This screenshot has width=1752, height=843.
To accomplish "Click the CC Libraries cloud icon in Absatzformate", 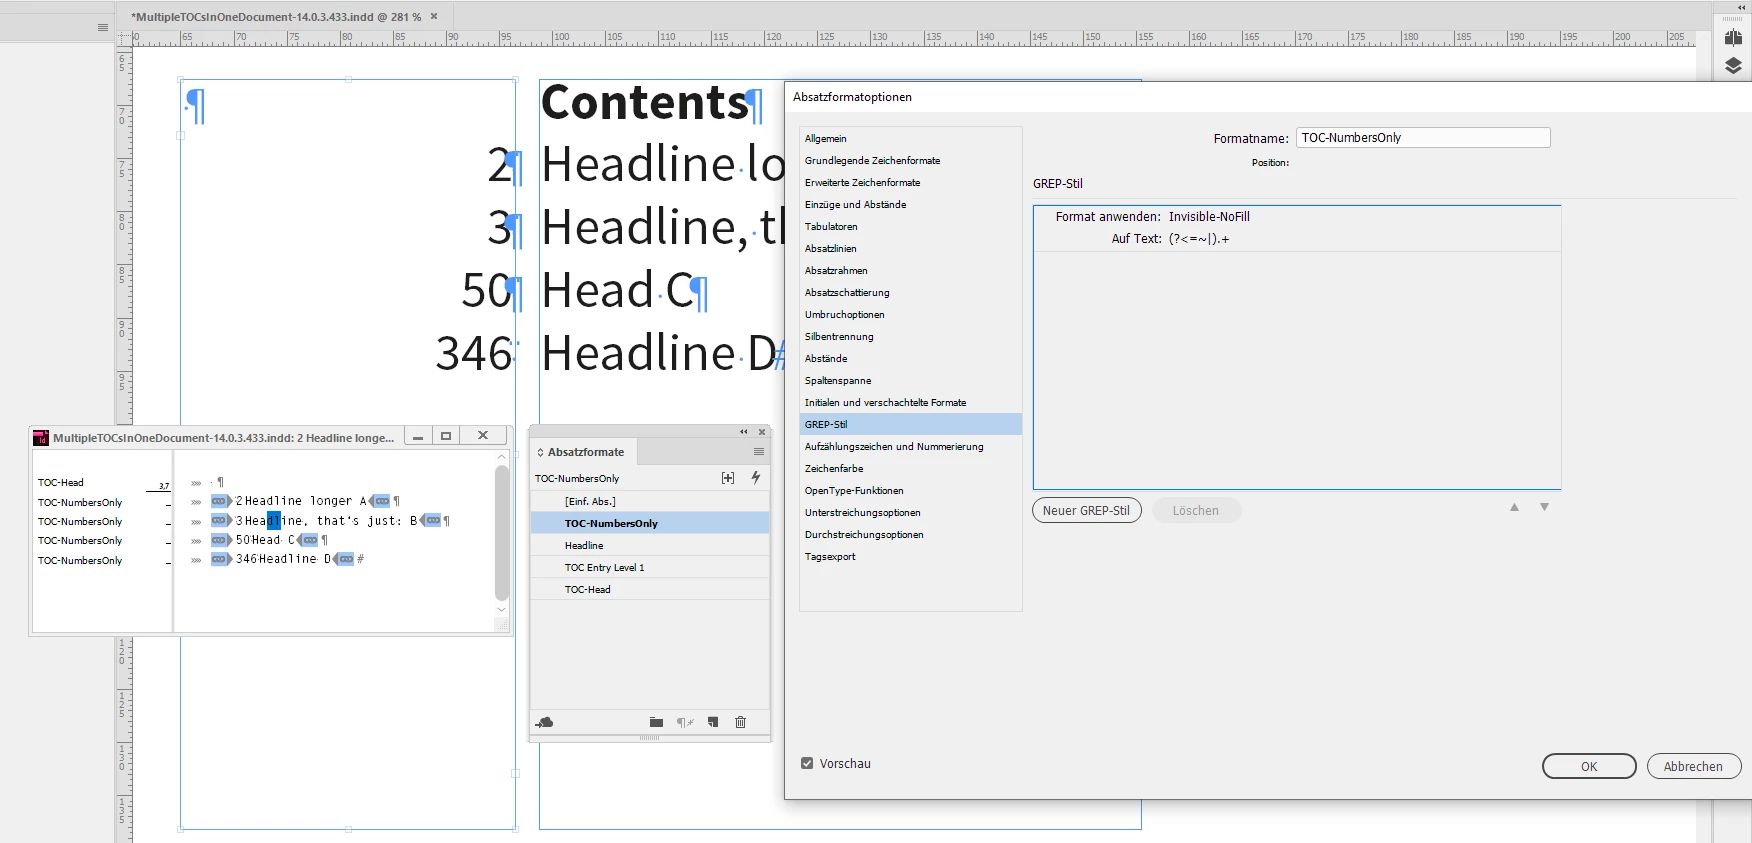I will point(545,722).
